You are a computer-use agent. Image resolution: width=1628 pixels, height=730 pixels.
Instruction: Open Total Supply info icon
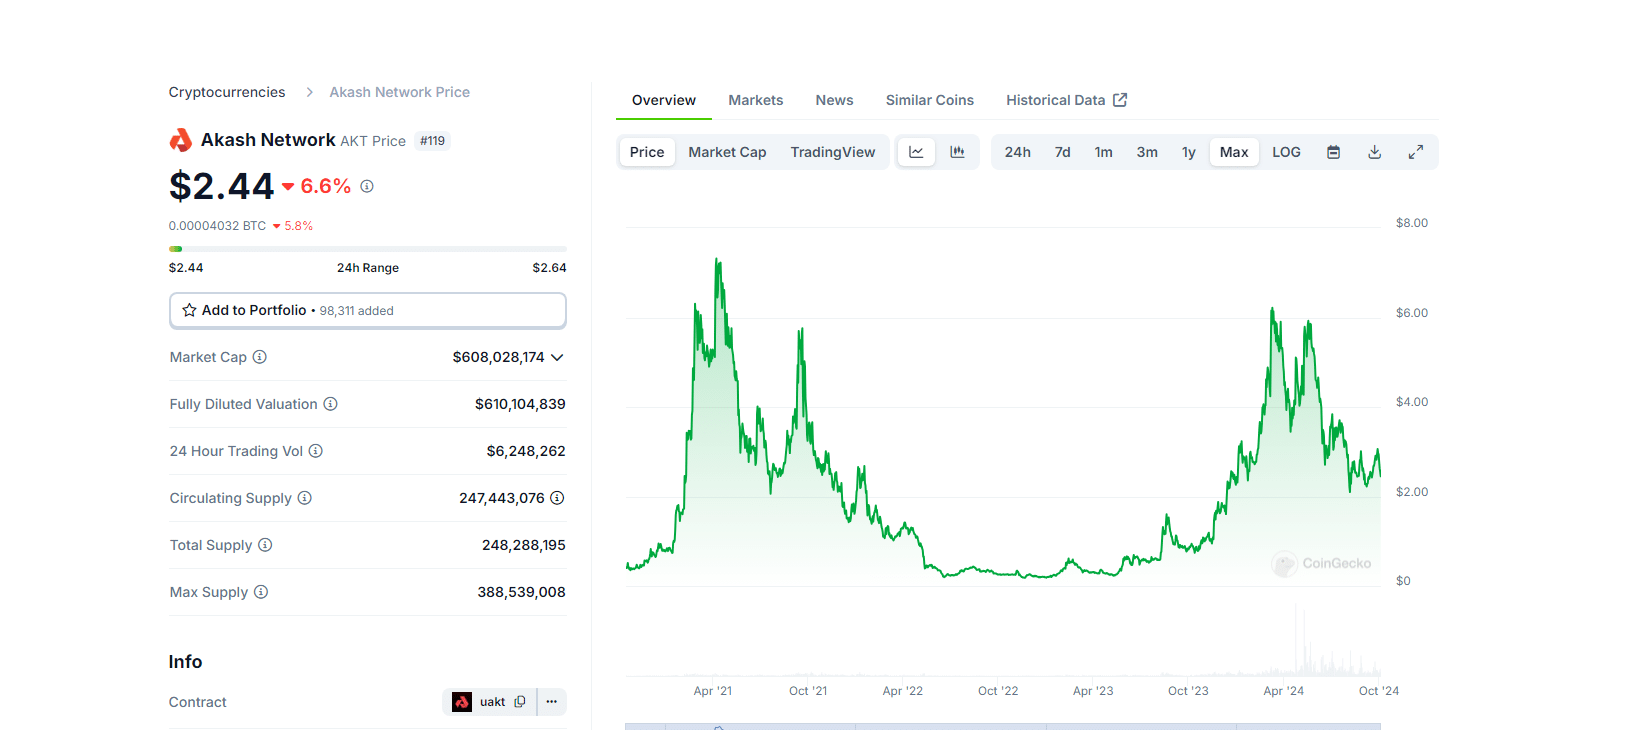point(265,545)
